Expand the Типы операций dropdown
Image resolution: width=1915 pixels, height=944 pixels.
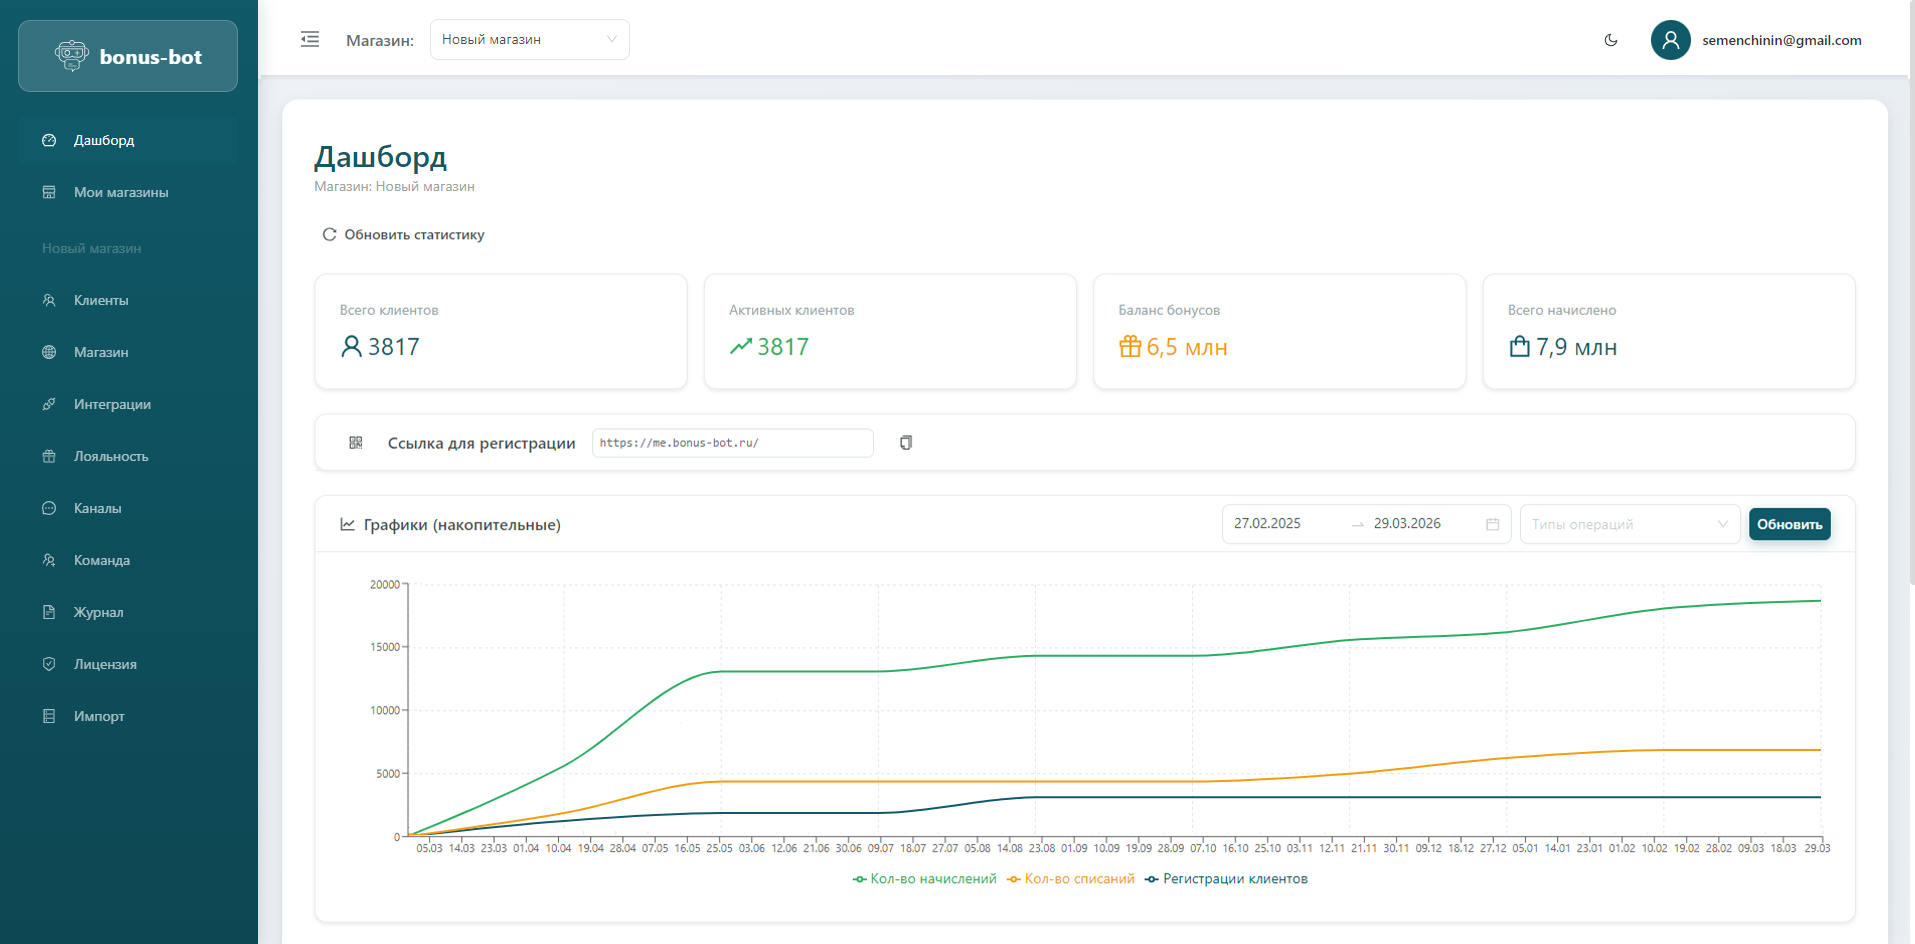(1629, 524)
